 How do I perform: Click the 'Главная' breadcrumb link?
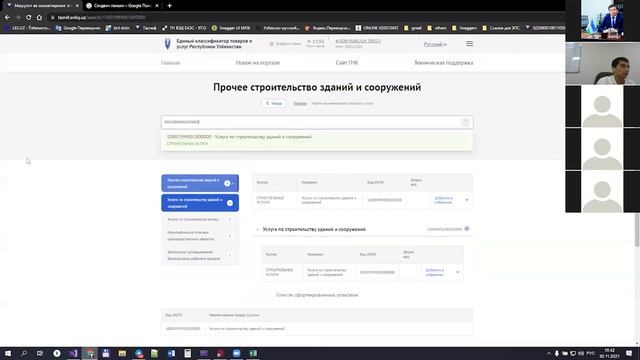point(300,104)
